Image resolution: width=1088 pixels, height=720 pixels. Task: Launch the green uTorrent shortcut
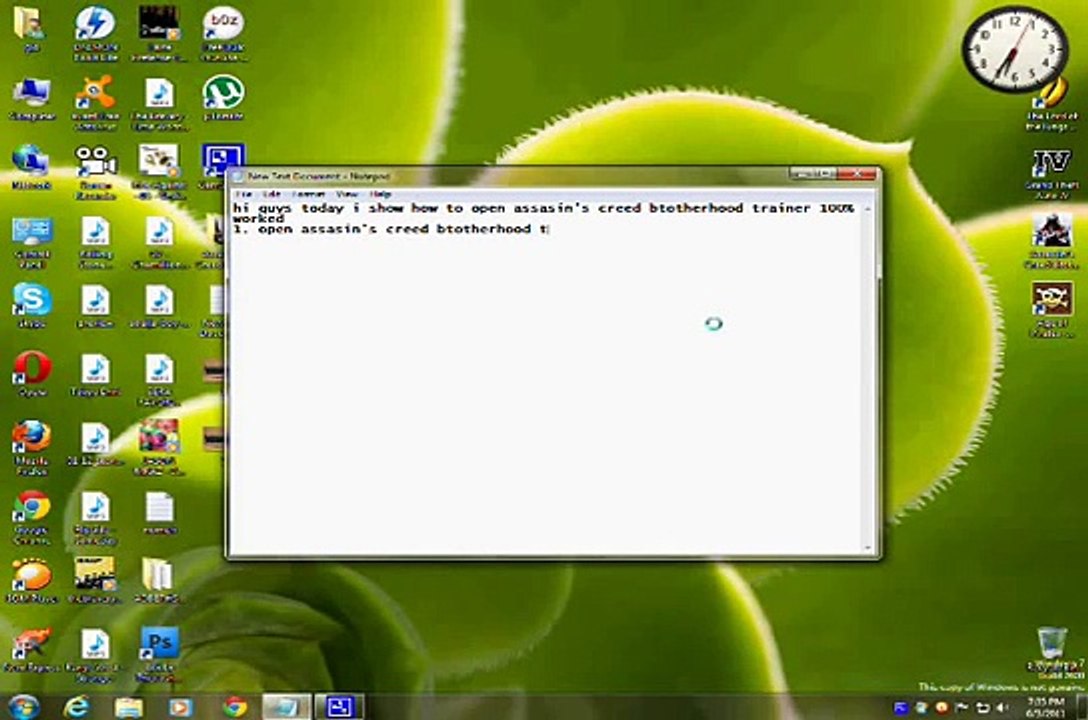point(223,98)
